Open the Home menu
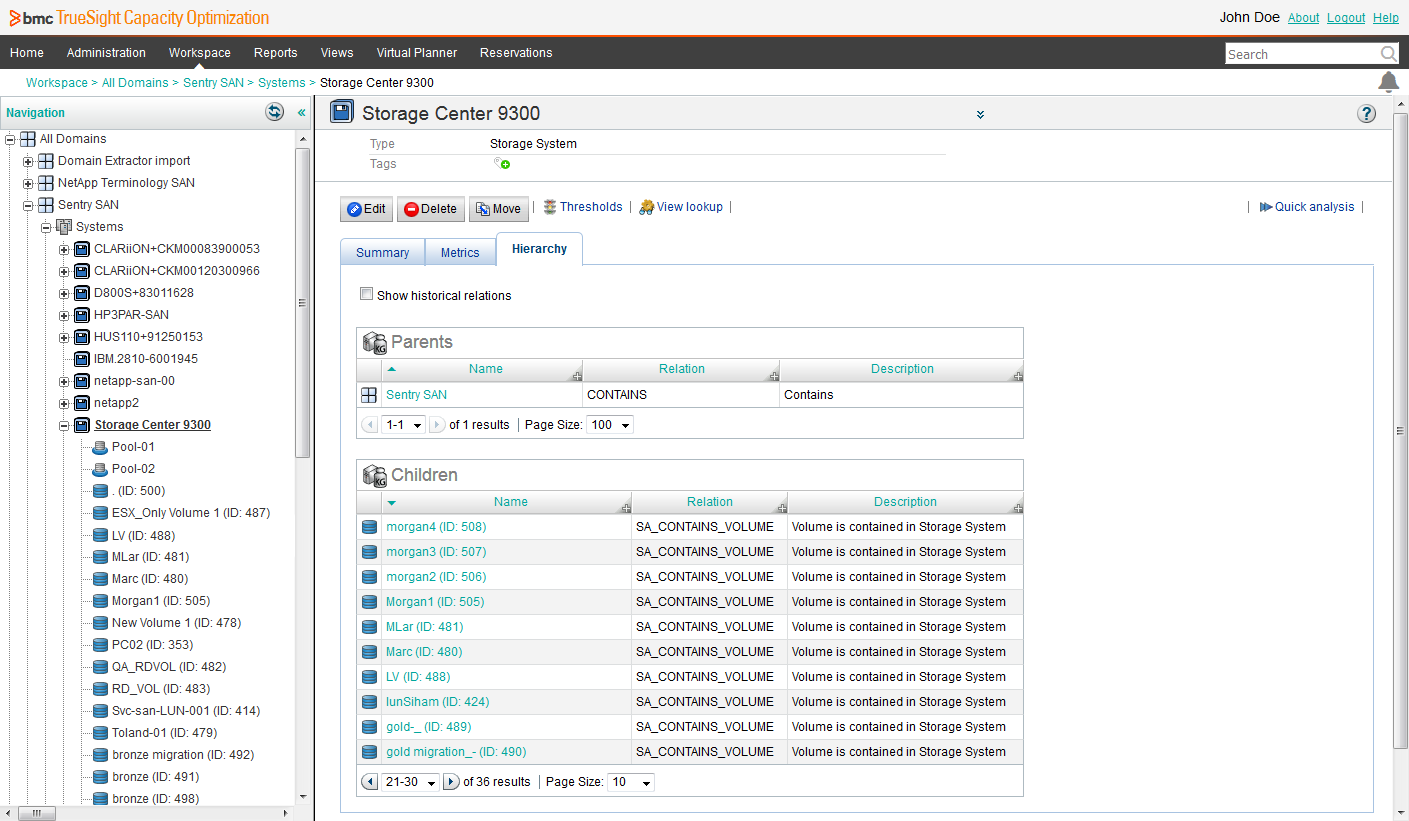Viewport: 1409px width, 821px height. click(27, 53)
